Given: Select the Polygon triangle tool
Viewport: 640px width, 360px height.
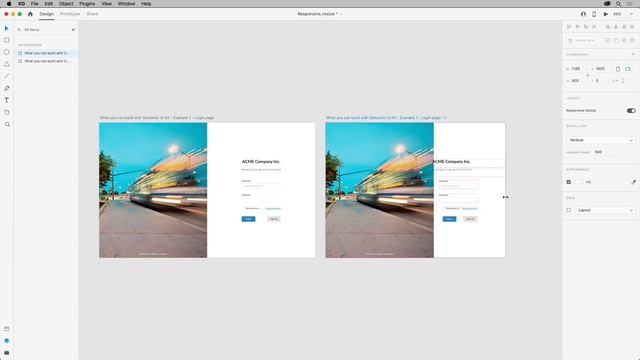Looking at the screenshot, I should pyautogui.click(x=7, y=64).
